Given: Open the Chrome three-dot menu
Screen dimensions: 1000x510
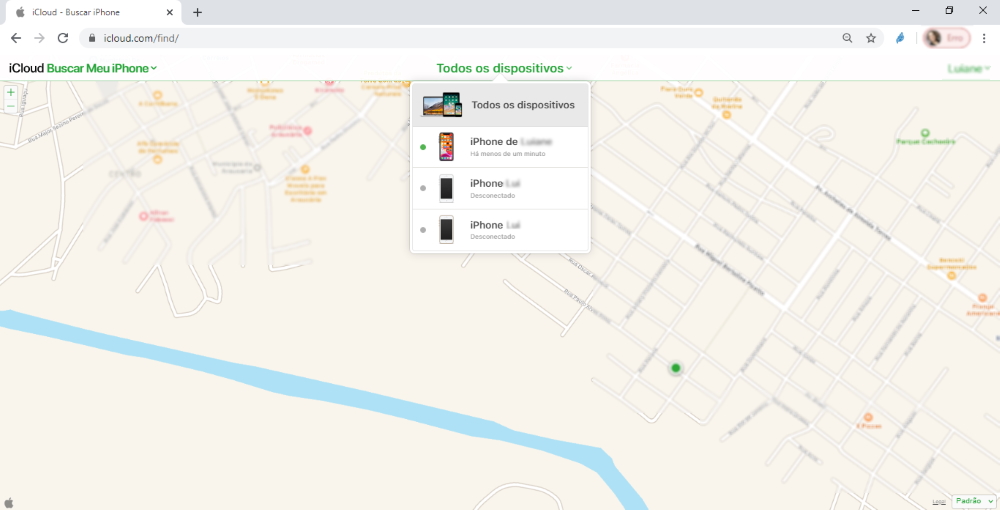Looking at the screenshot, I should pos(984,38).
